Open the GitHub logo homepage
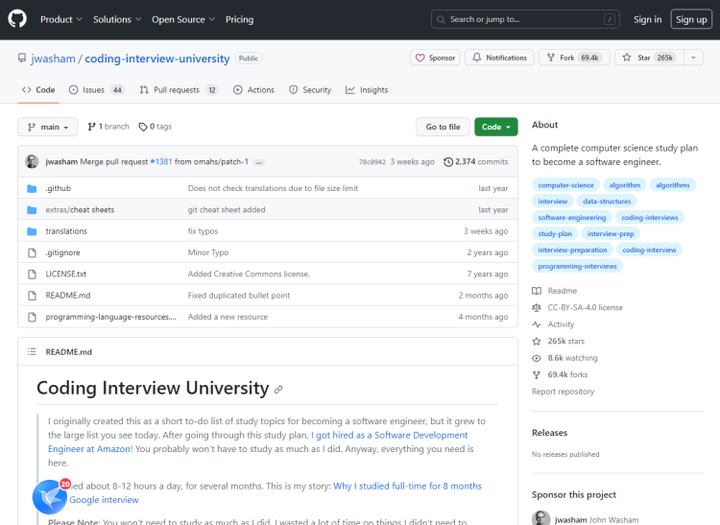 (x=17, y=19)
